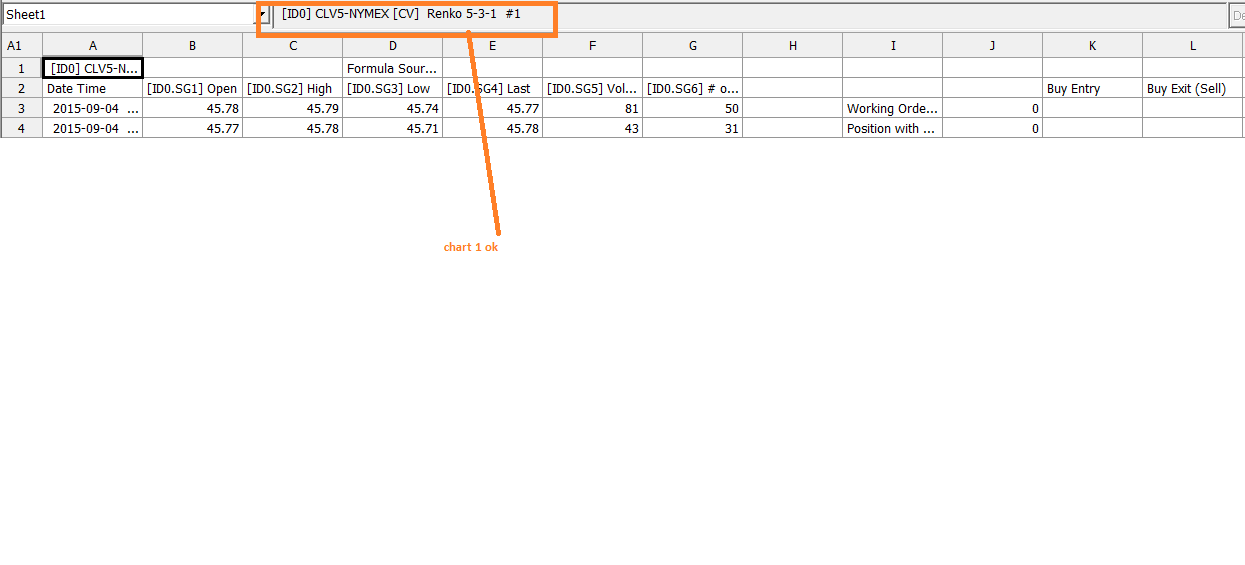Select the '[ID0.SG5] Vol...' cell
The width and height of the screenshot is (1245, 565).
[593, 88]
